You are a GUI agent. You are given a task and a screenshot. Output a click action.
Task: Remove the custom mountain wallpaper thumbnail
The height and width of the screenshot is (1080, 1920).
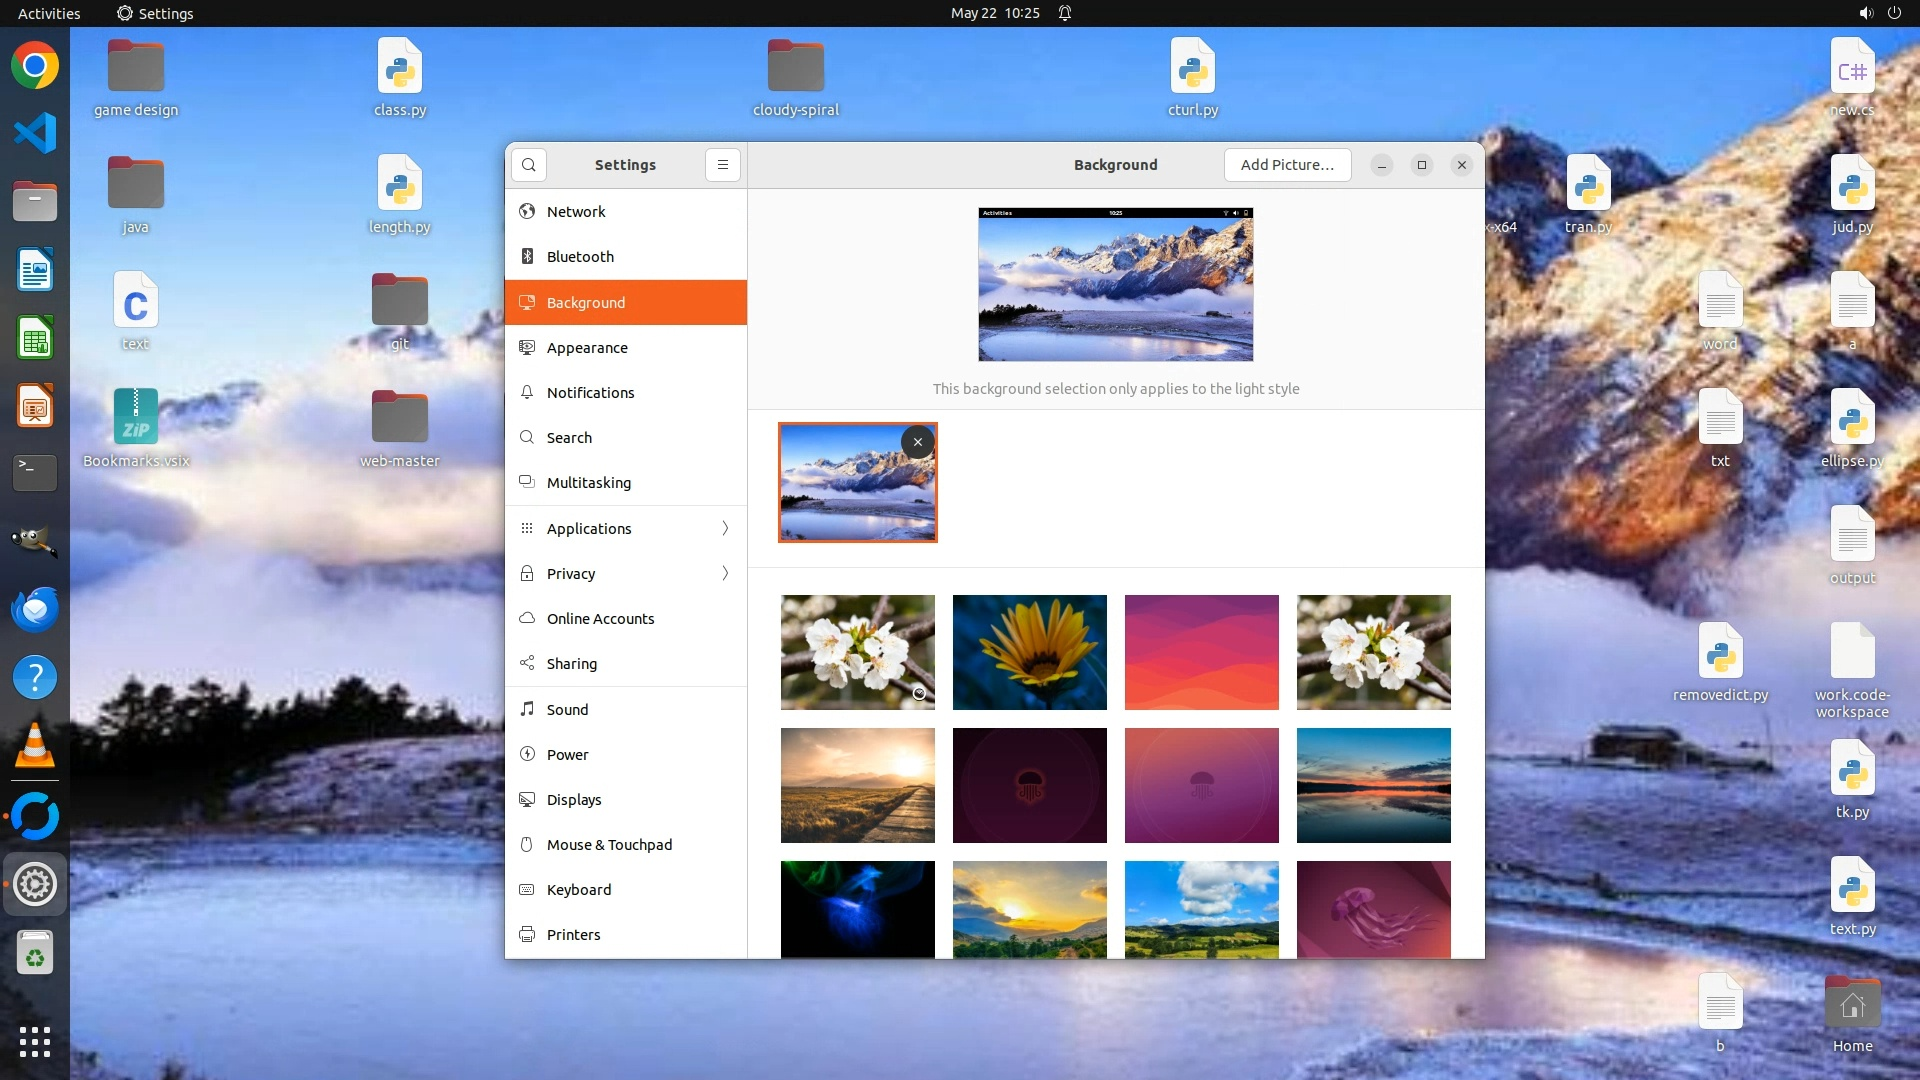point(917,442)
